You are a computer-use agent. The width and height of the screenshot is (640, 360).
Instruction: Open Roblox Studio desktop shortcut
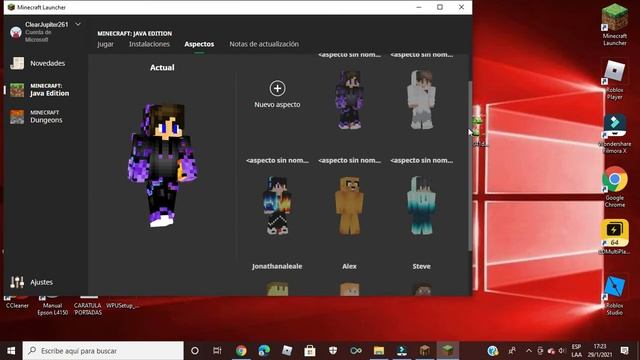[x=615, y=296]
